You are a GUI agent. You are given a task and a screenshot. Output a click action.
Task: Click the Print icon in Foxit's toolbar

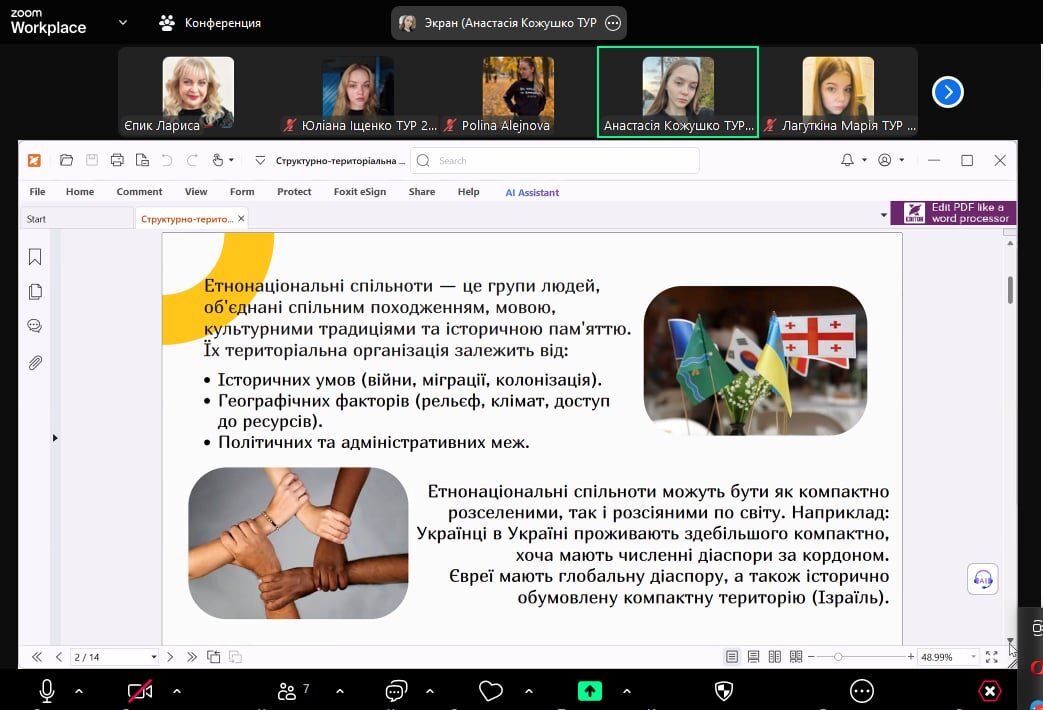[117, 160]
